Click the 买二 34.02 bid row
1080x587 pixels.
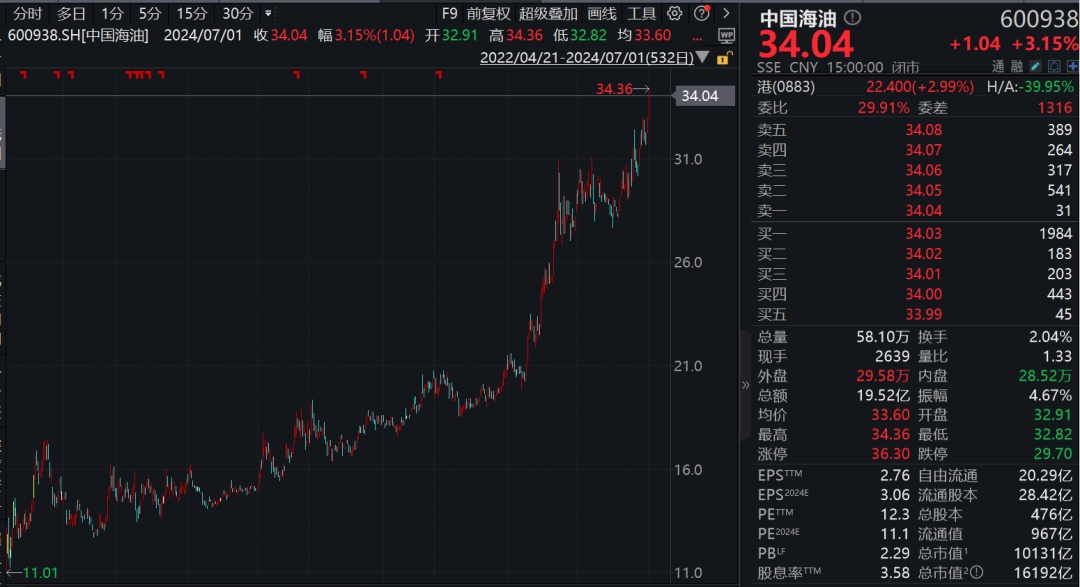pos(915,254)
